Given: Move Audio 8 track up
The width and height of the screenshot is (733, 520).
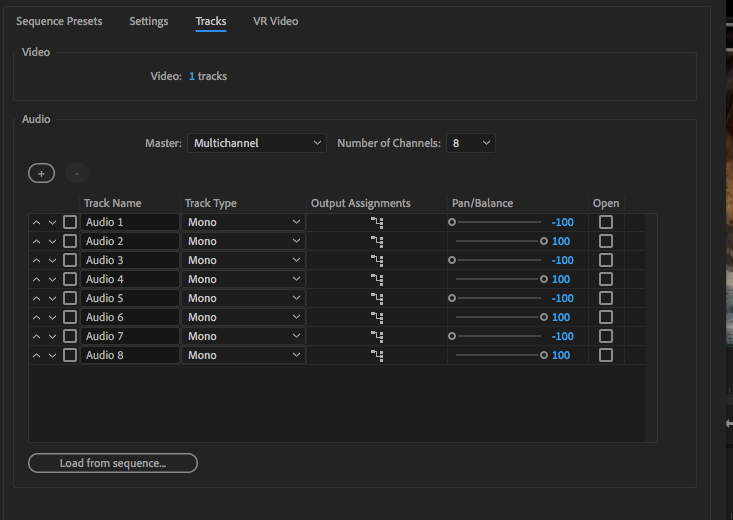Looking at the screenshot, I should click(x=37, y=355).
